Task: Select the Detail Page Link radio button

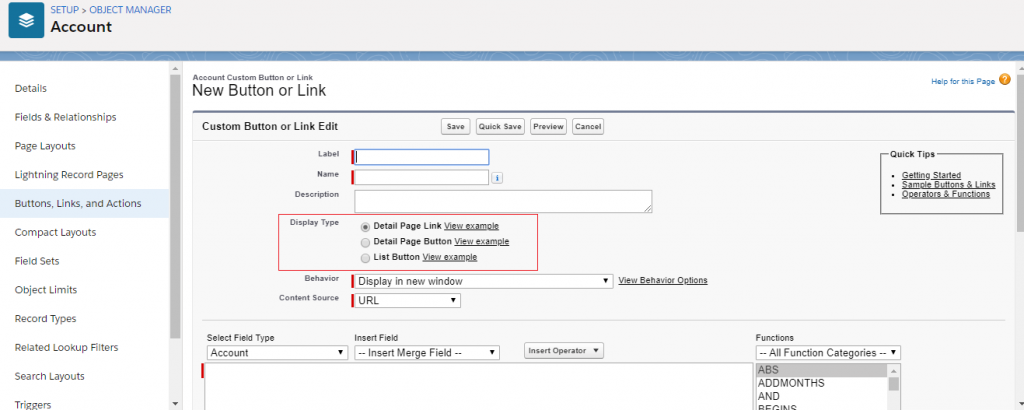Action: (x=365, y=227)
